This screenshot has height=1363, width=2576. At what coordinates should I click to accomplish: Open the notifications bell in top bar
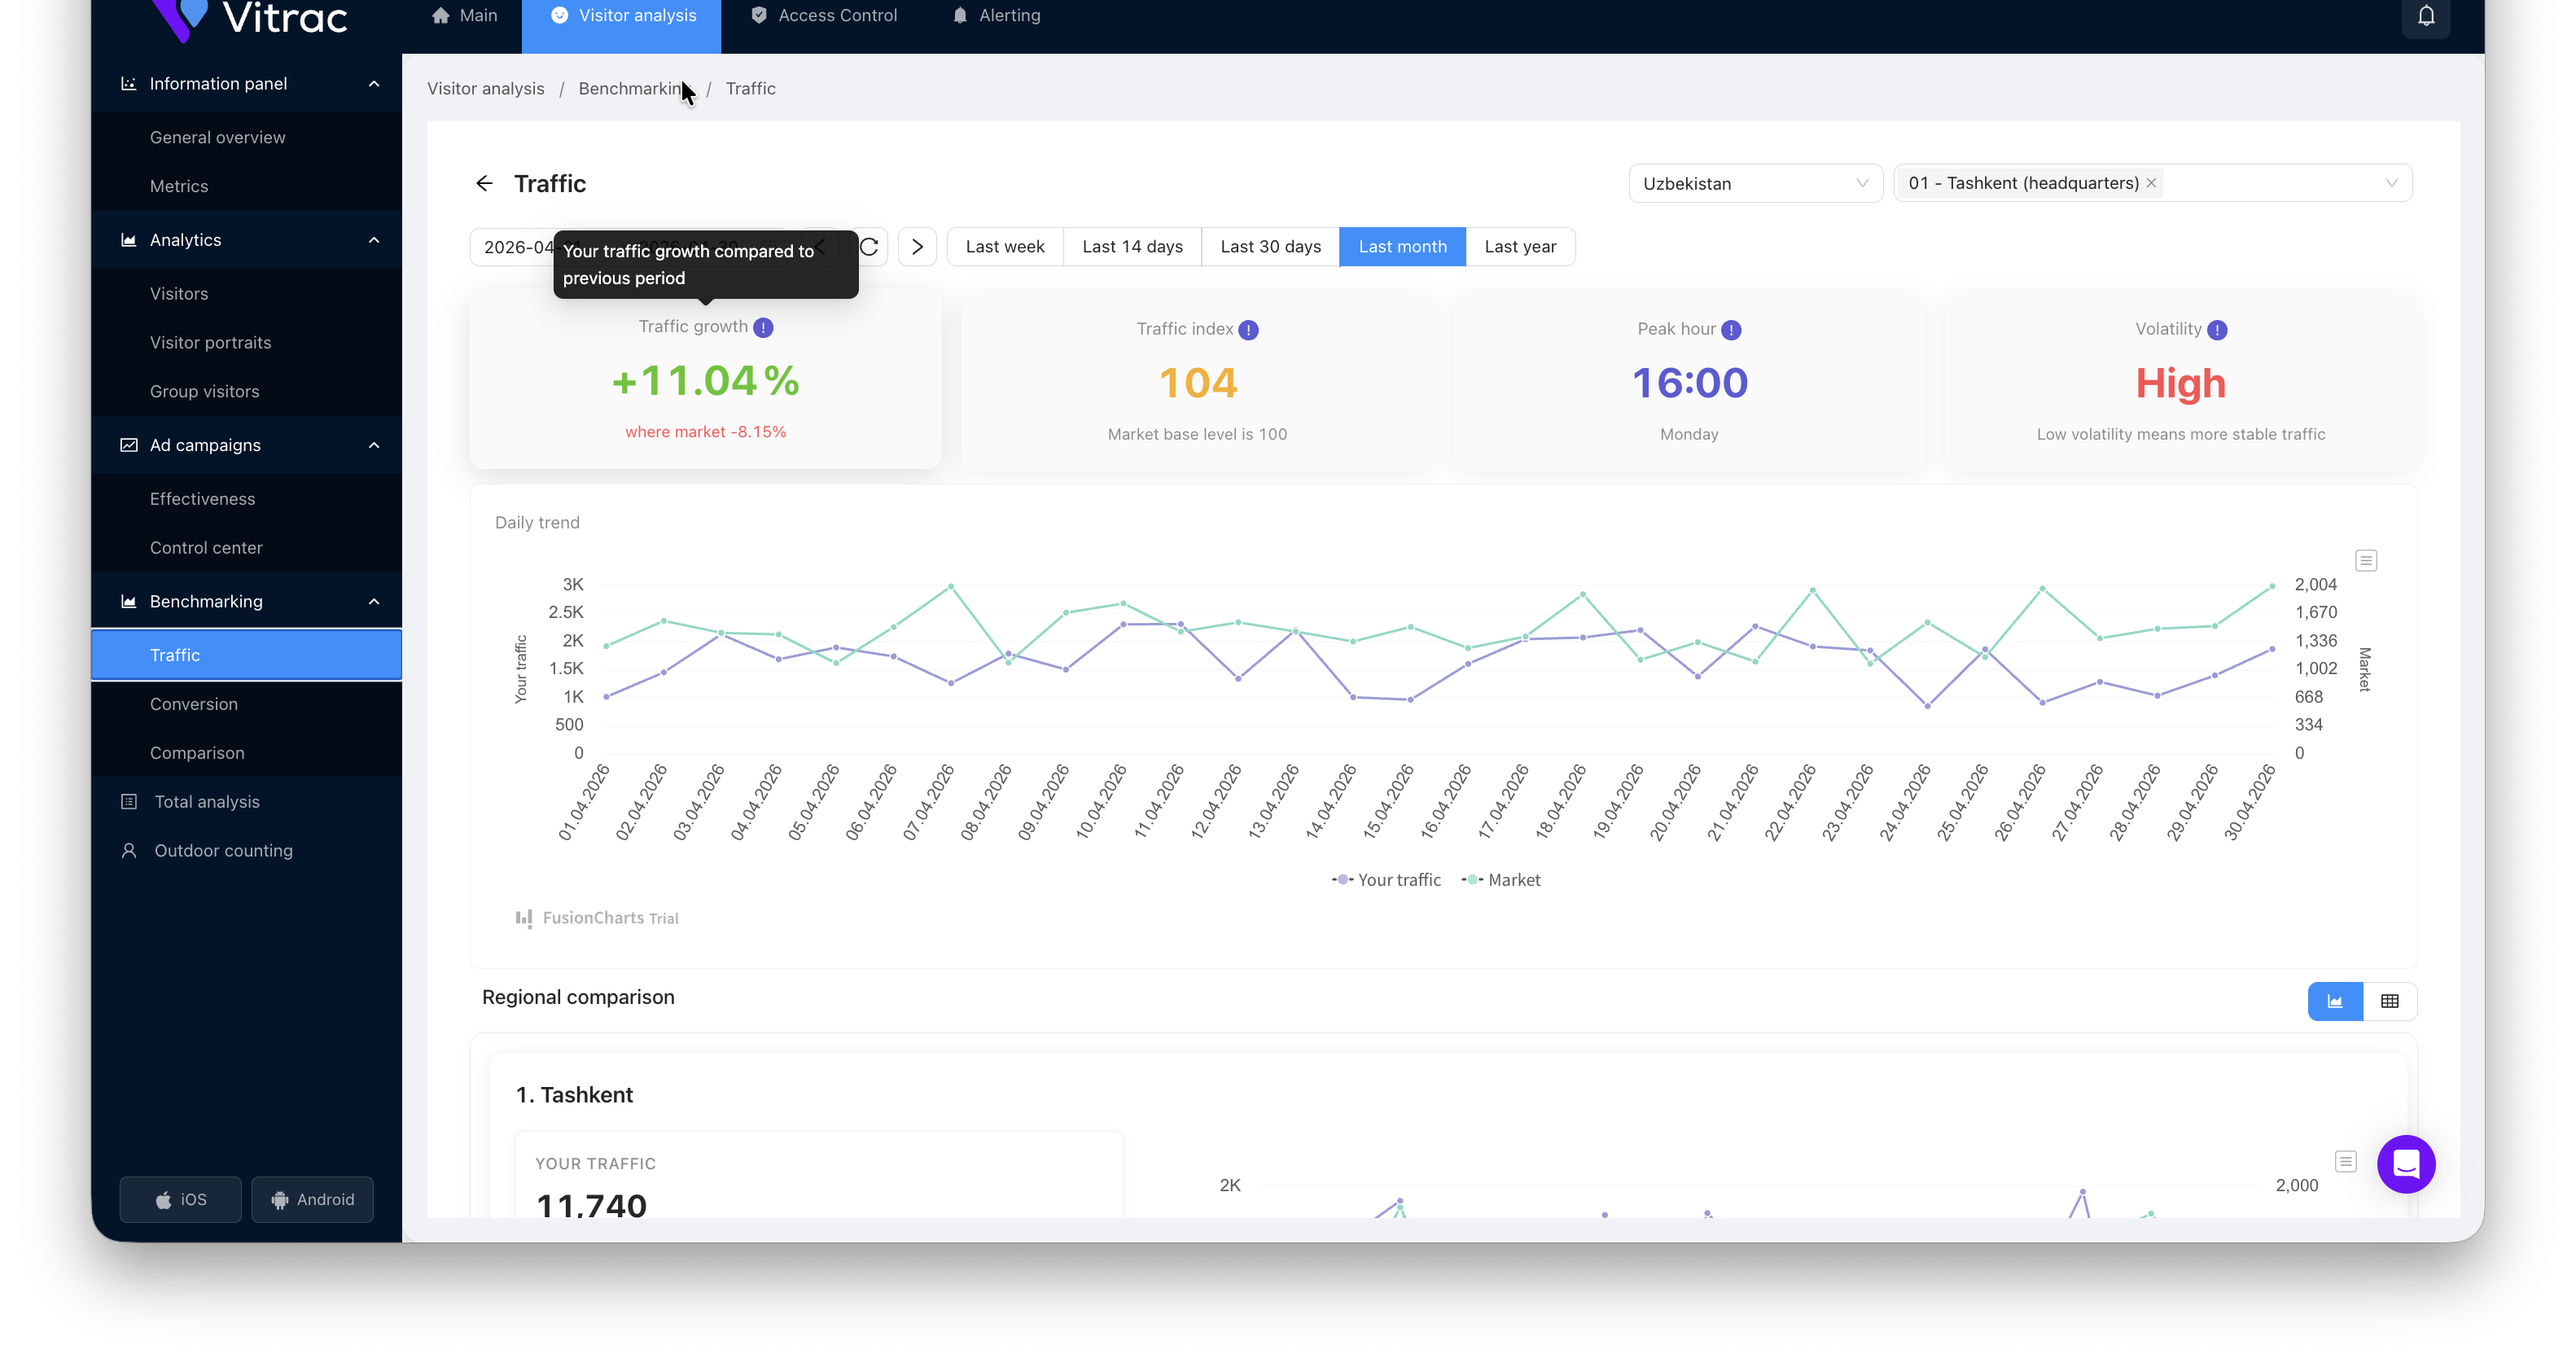click(2426, 16)
